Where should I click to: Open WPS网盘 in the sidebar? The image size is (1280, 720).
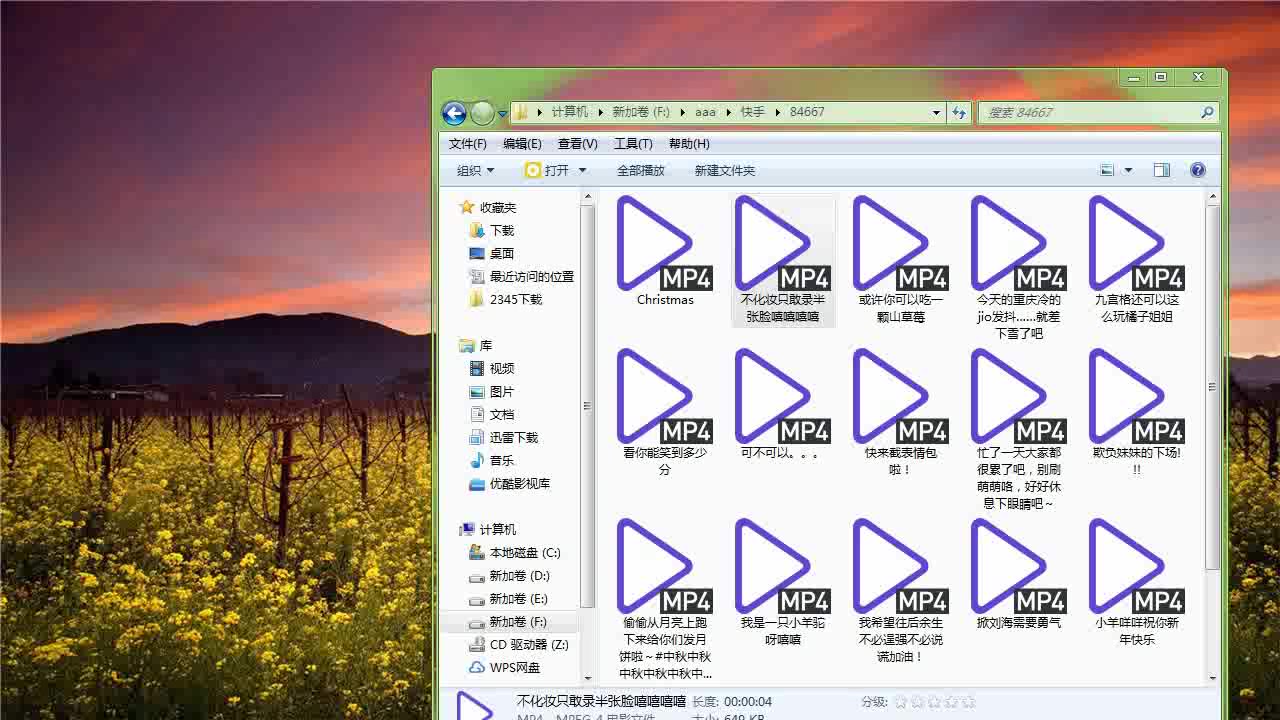pyautogui.click(x=505, y=667)
